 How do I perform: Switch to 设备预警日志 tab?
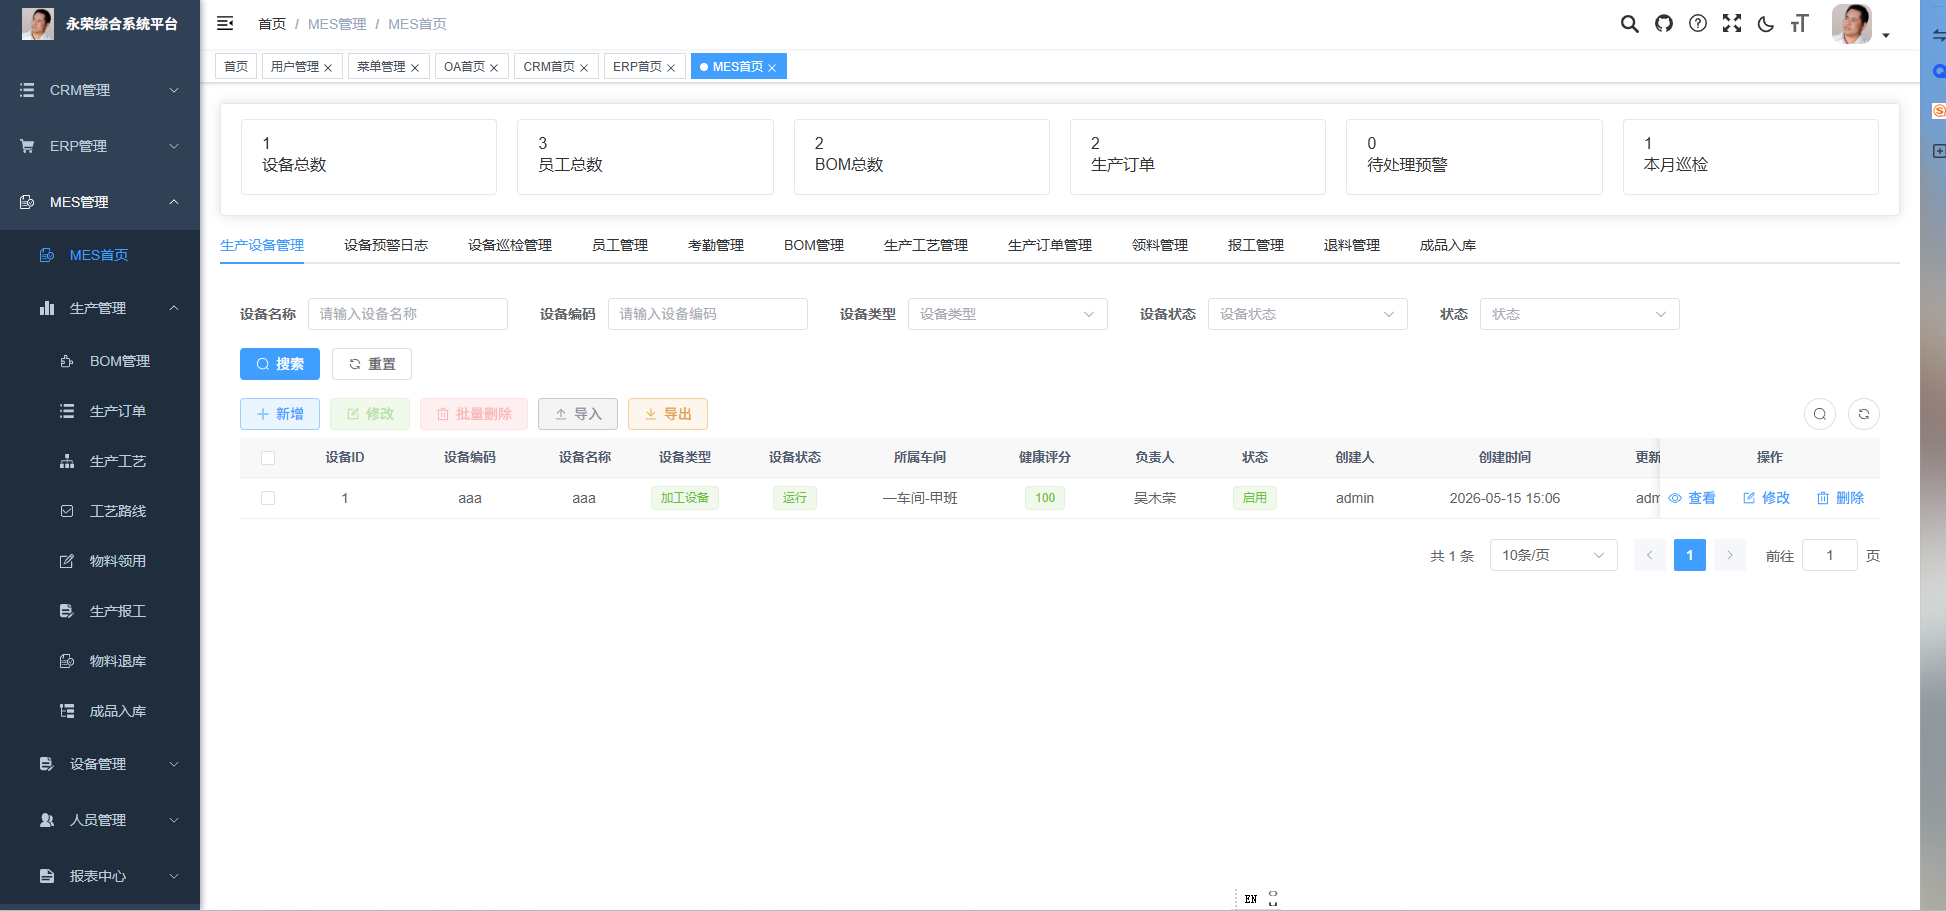pos(386,245)
